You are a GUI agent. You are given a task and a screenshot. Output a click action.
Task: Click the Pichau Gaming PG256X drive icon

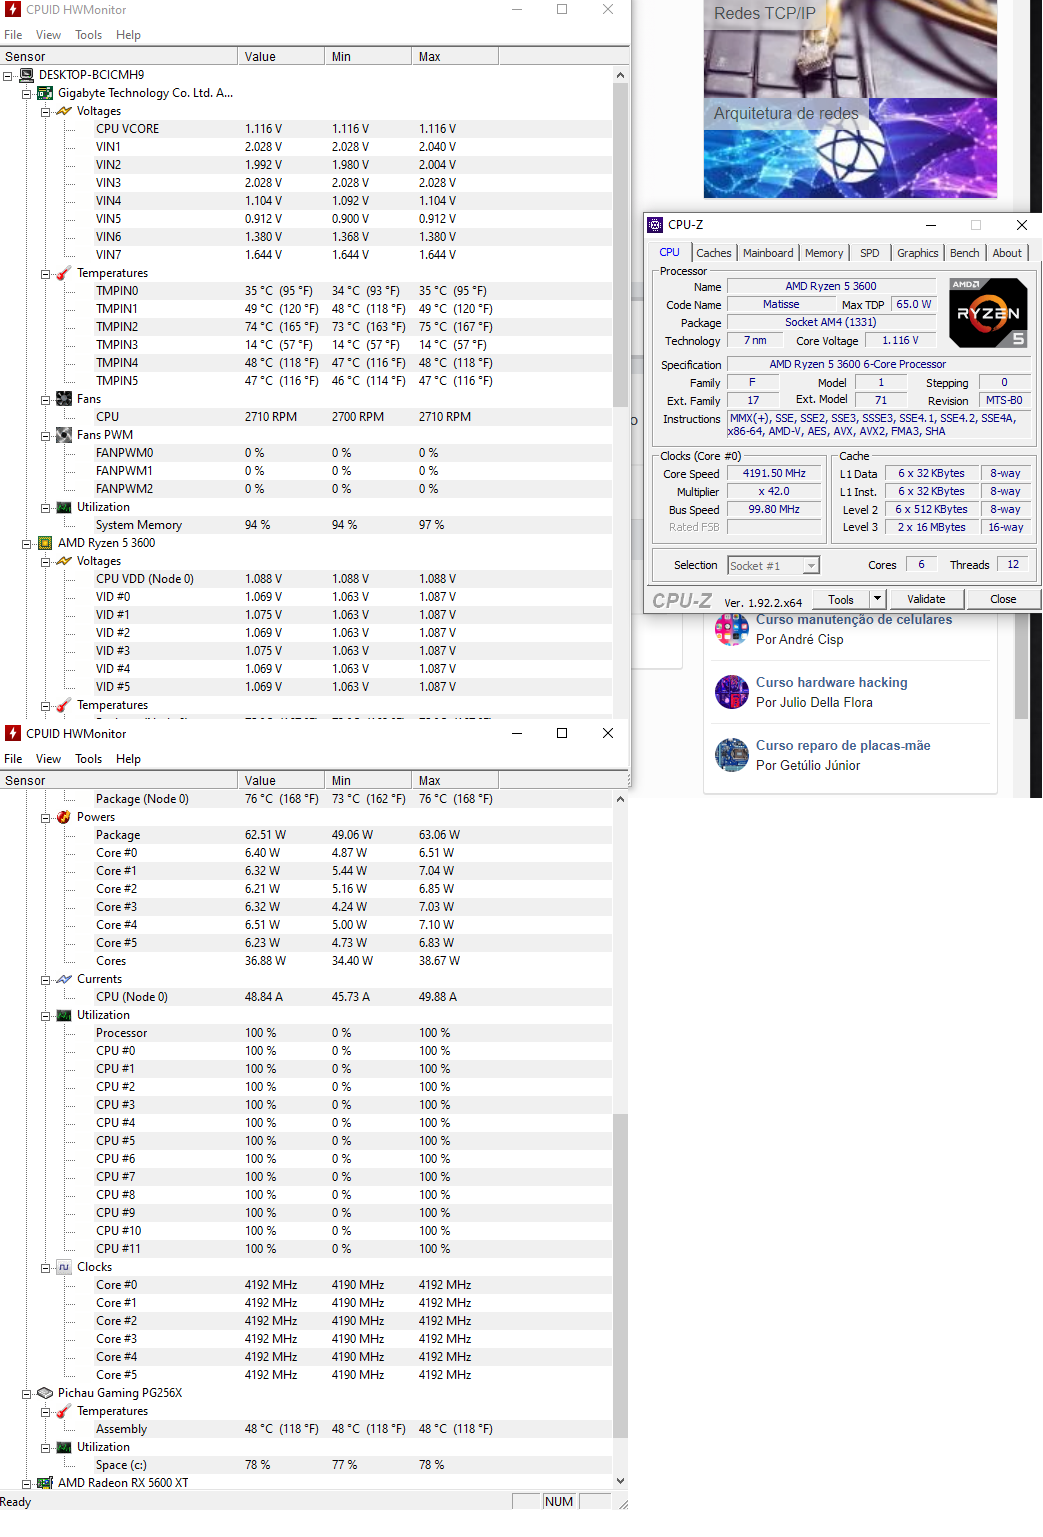pos(45,1393)
